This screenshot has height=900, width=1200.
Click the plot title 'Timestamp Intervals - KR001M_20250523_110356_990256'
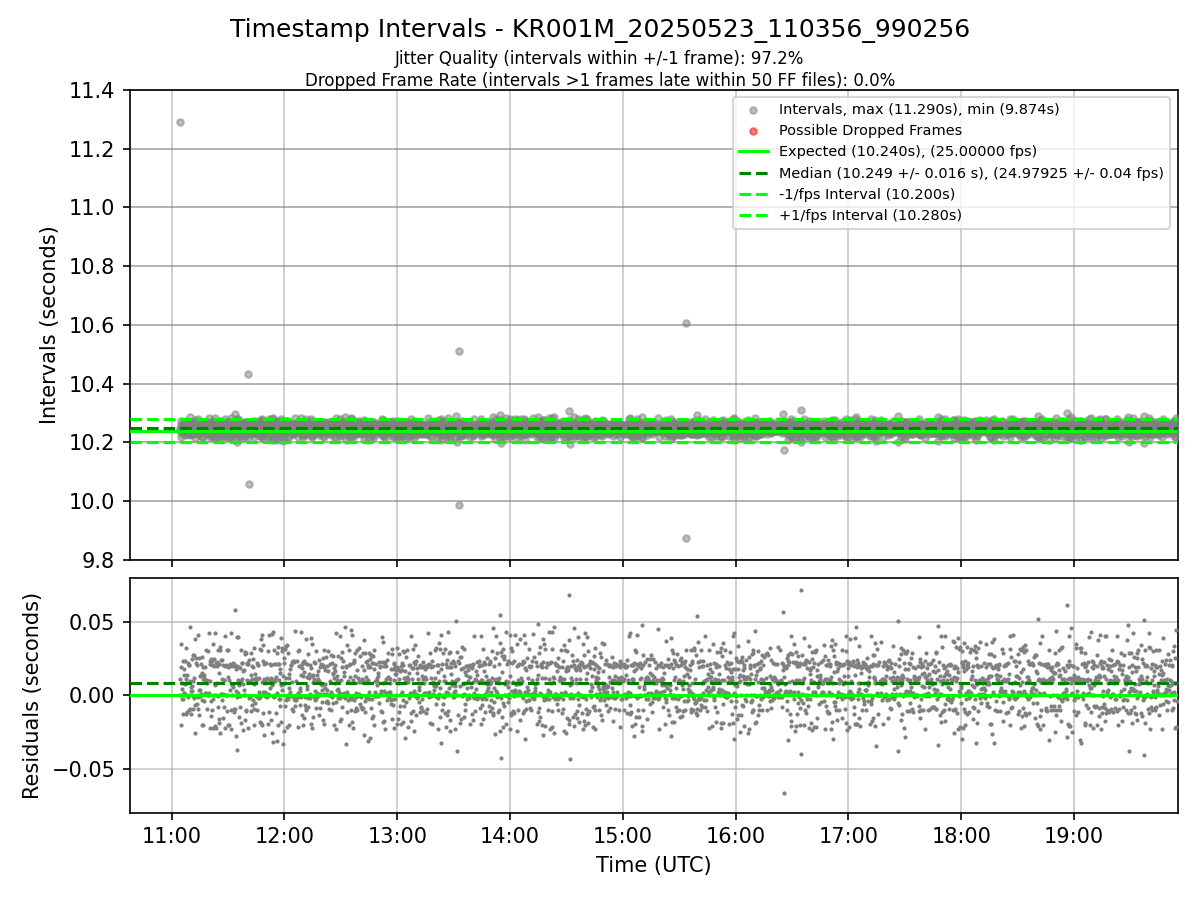coord(600,29)
